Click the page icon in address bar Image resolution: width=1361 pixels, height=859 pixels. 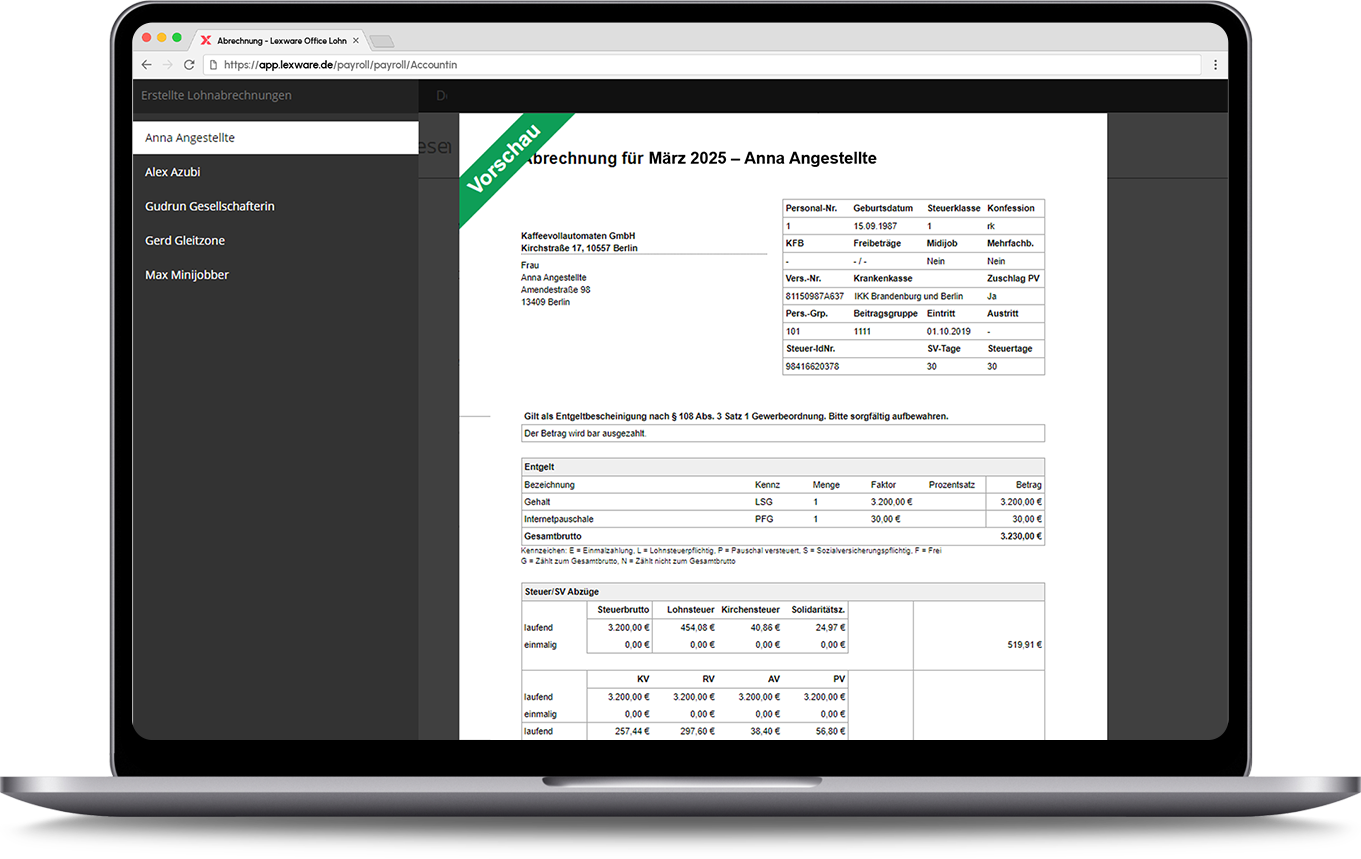point(213,65)
